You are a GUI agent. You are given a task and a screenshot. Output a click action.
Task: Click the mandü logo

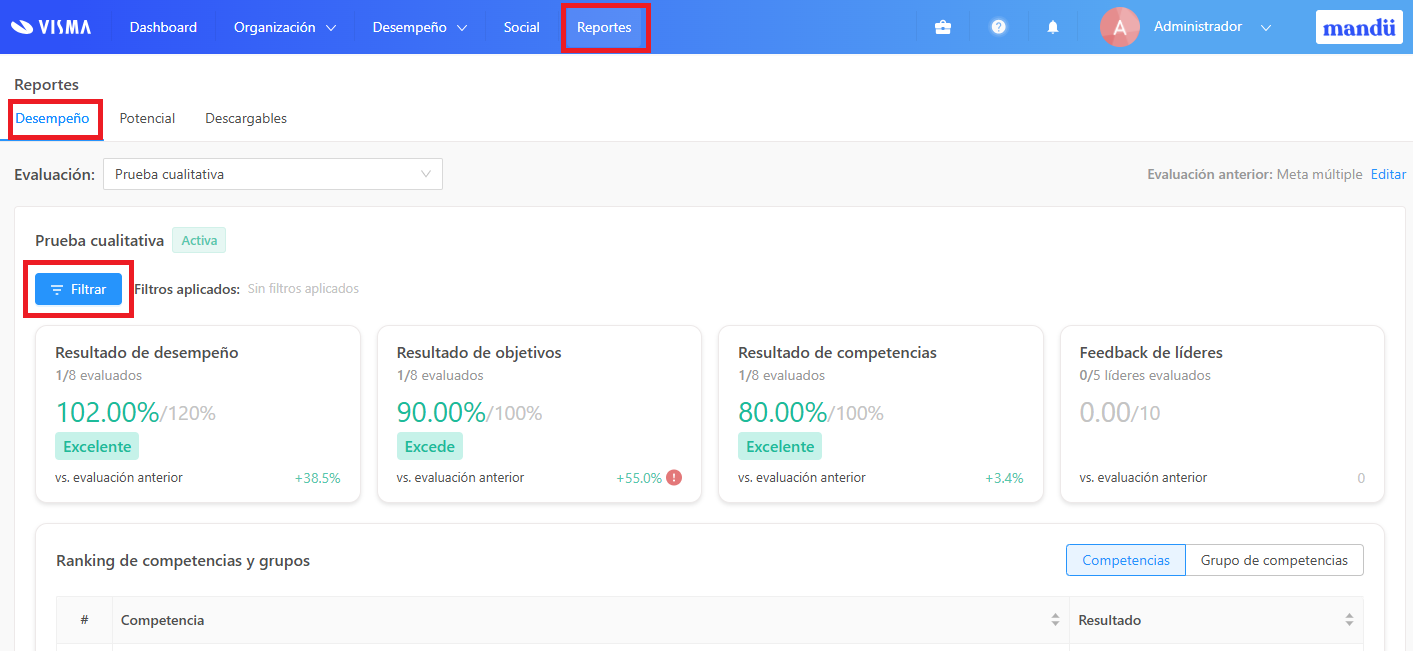(1359, 27)
